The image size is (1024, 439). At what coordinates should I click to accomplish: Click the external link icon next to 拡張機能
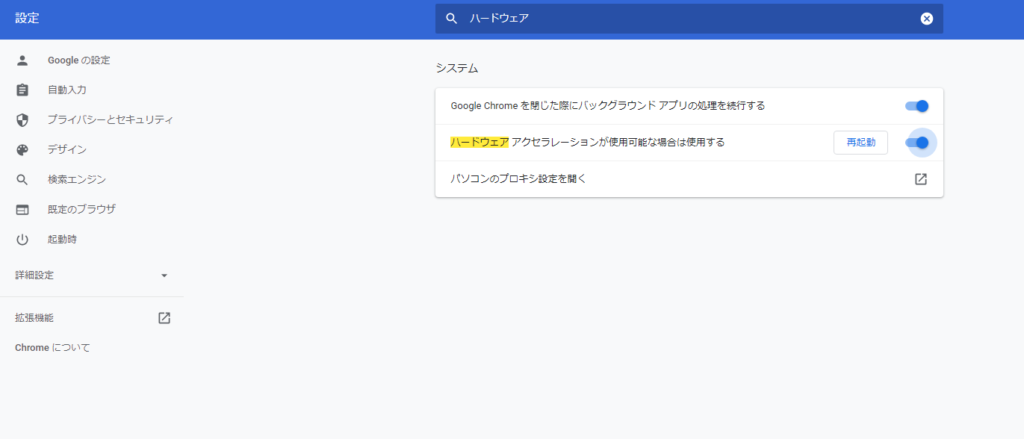(x=164, y=318)
